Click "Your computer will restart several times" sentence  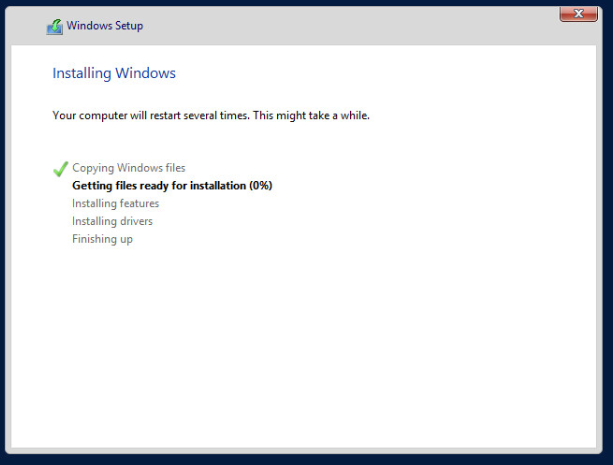151,116
